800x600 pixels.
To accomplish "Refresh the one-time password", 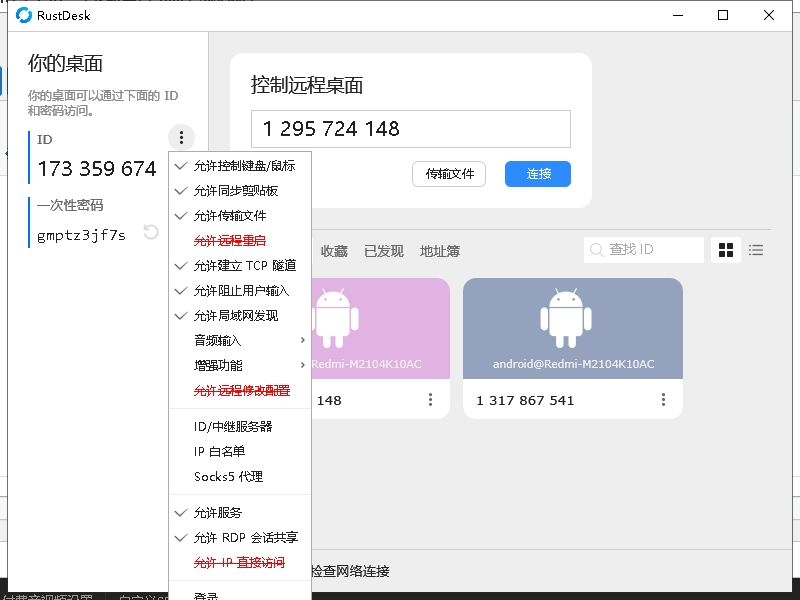I will point(151,232).
